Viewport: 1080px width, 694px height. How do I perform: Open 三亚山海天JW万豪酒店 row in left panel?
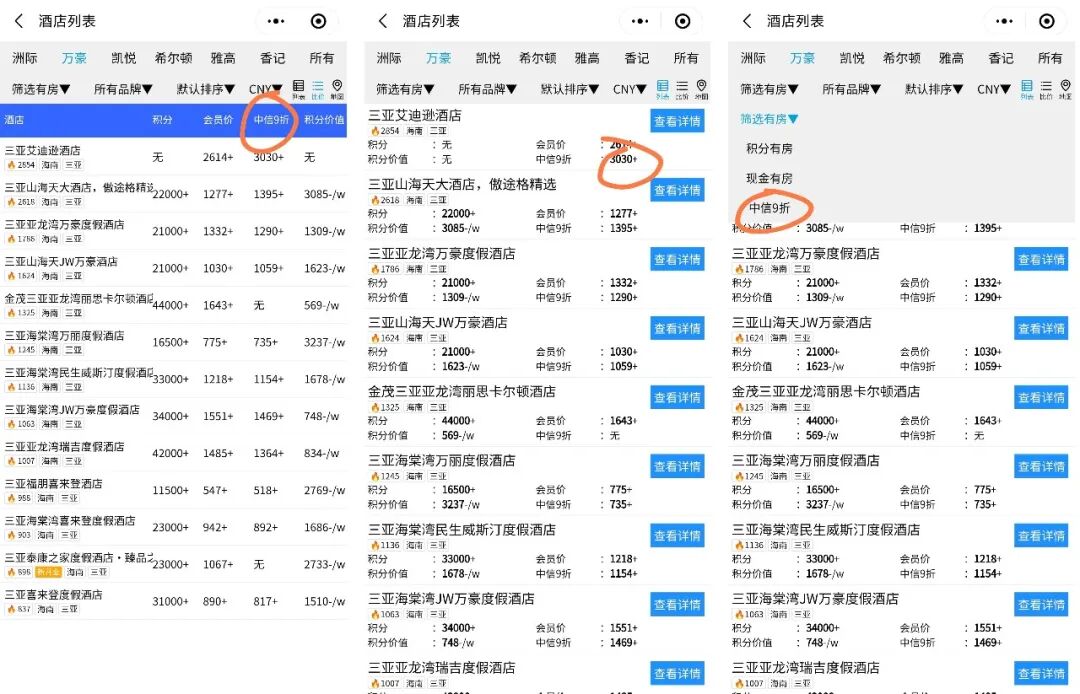click(x=174, y=268)
